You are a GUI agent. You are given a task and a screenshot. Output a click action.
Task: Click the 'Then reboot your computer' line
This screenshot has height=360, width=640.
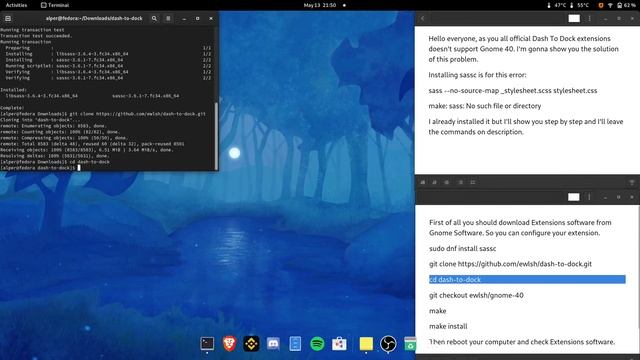[522, 342]
